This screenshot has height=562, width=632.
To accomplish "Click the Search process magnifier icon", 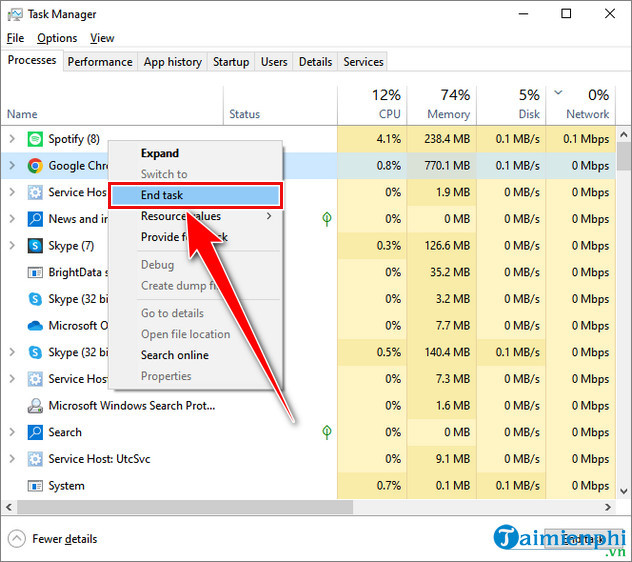I will (x=35, y=432).
